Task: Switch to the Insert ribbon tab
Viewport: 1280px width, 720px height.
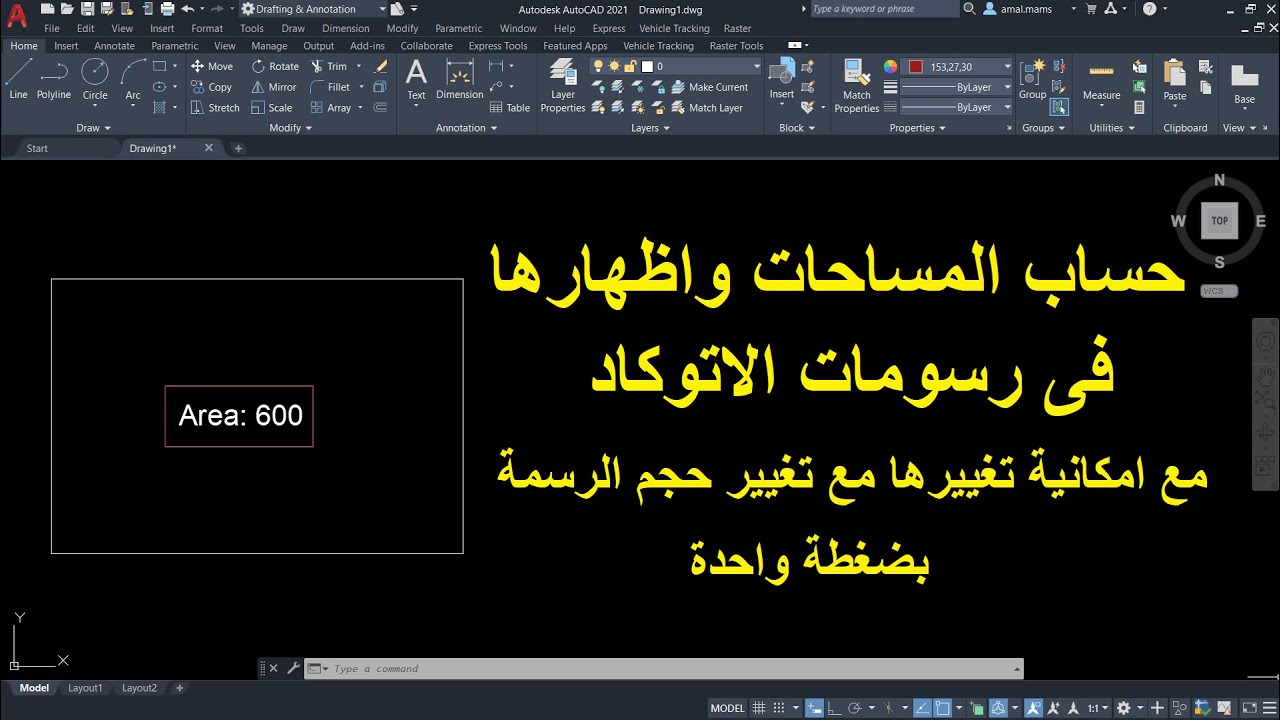Action: [x=66, y=46]
